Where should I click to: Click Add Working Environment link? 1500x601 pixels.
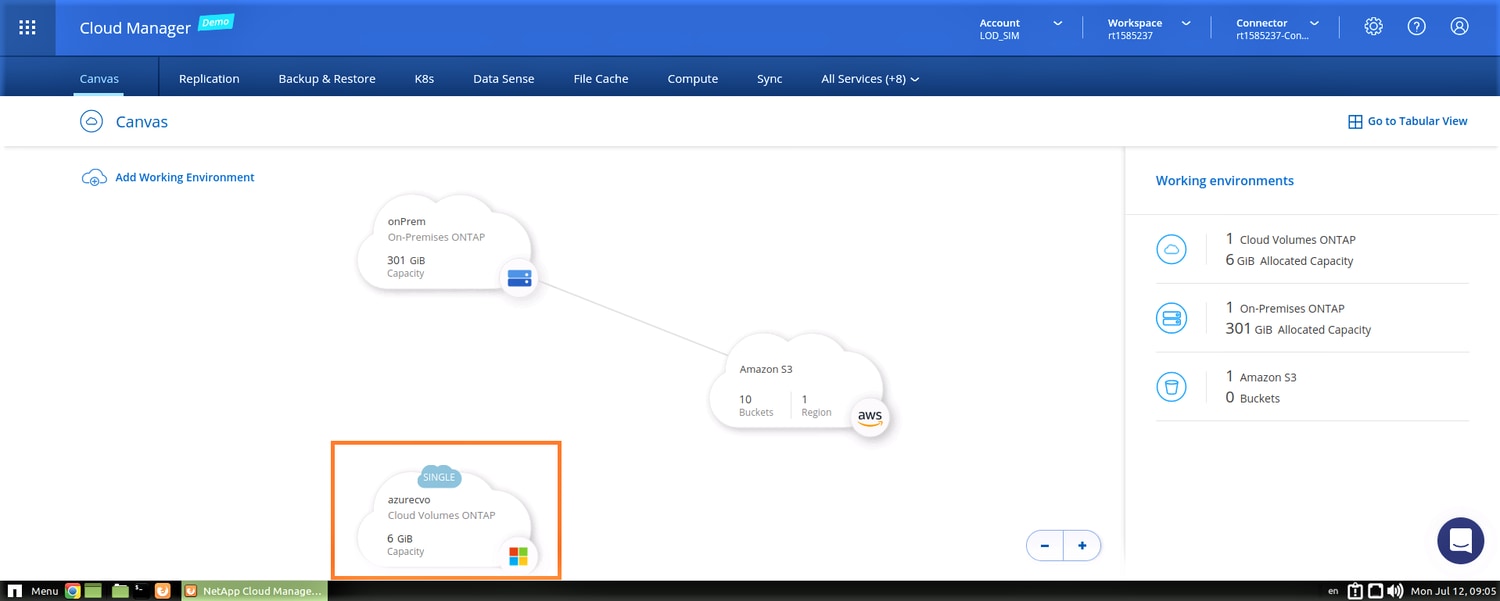185,177
